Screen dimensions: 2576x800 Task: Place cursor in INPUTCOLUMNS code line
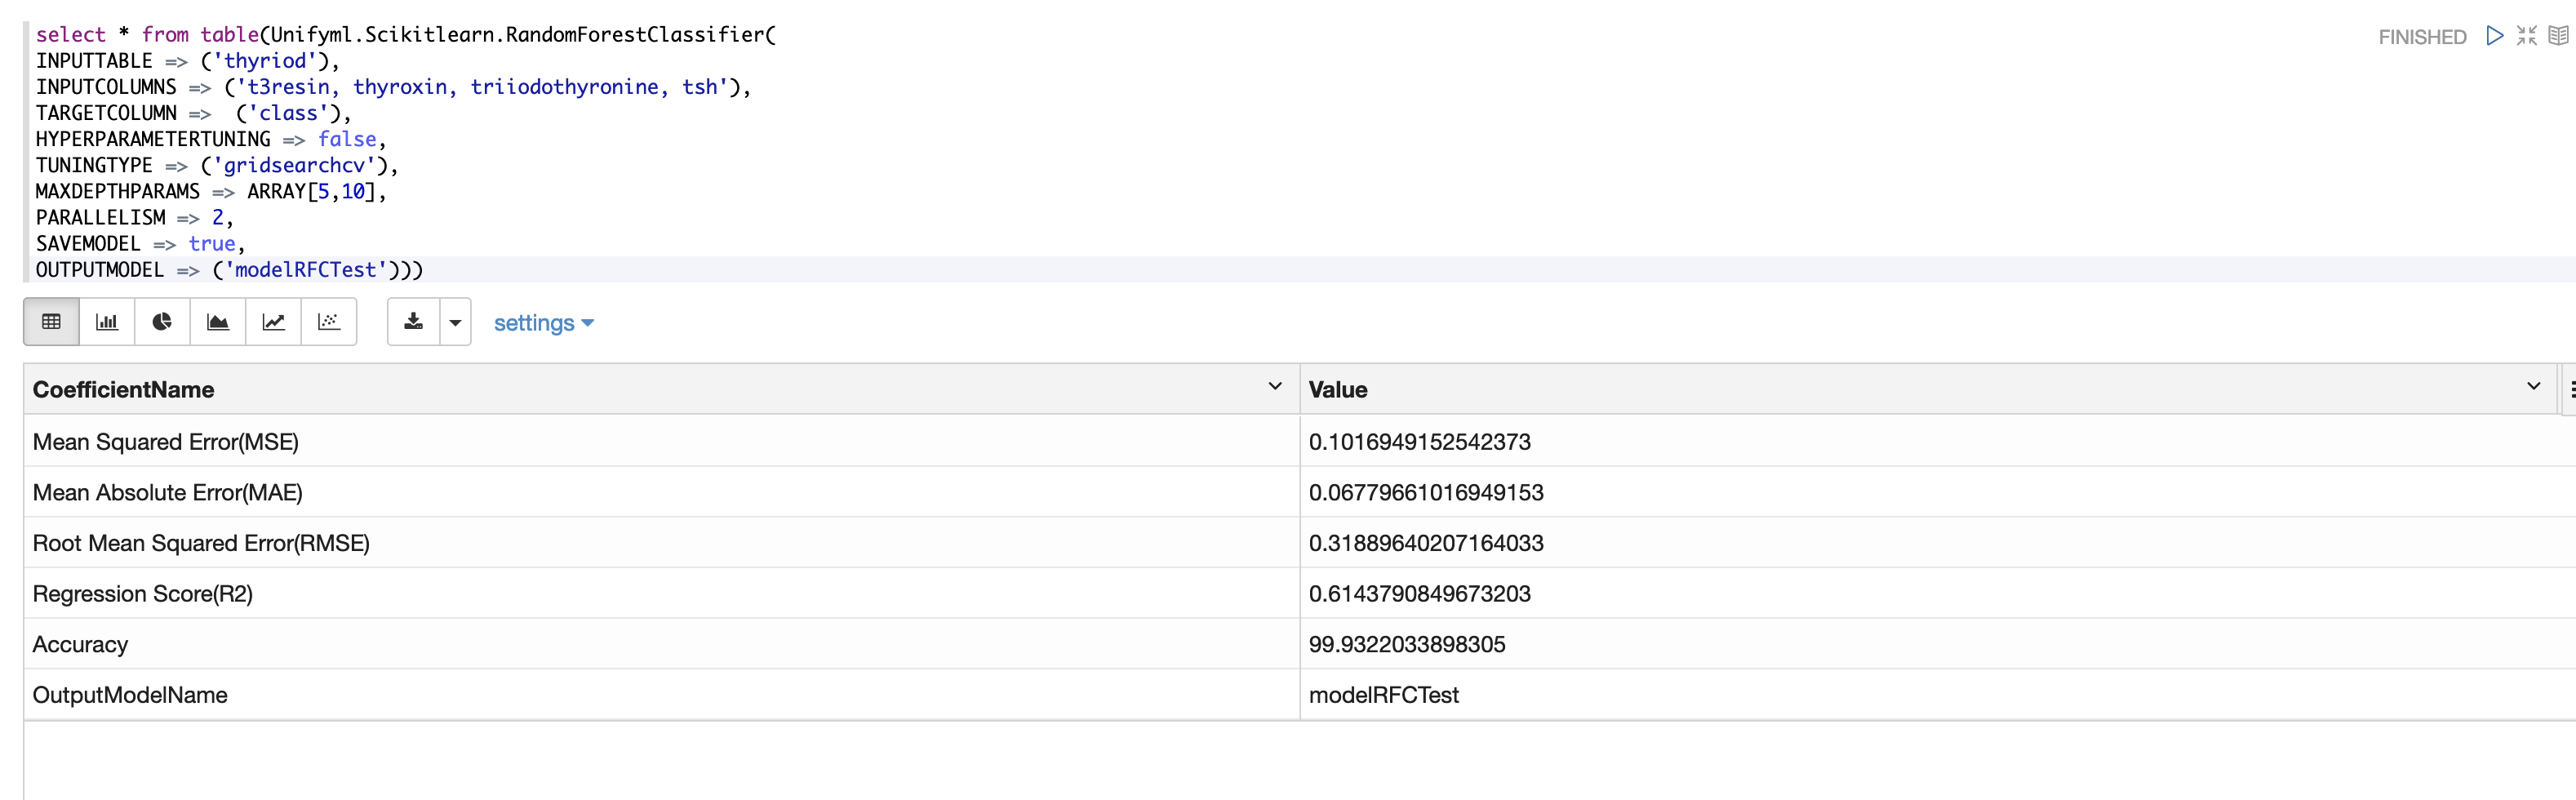coord(393,87)
